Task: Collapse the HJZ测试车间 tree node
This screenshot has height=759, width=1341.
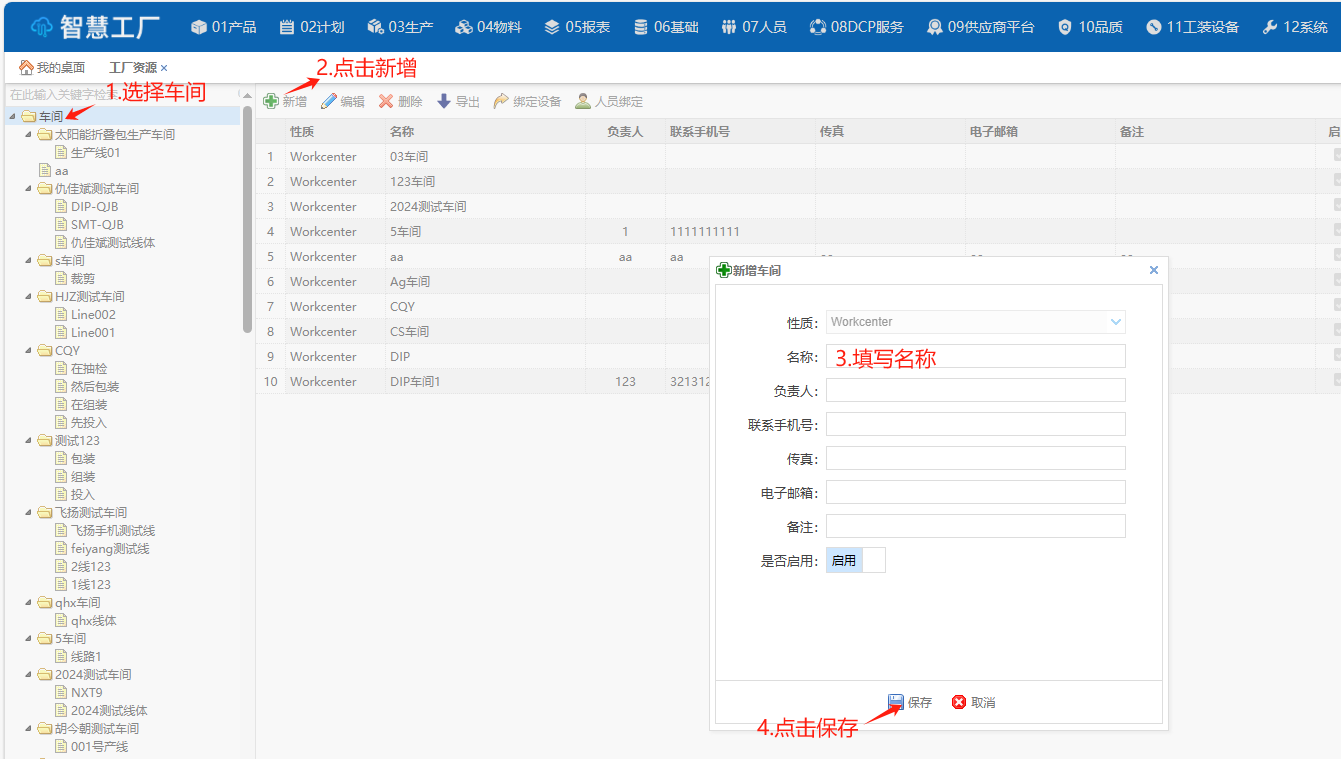Action: coord(29,296)
